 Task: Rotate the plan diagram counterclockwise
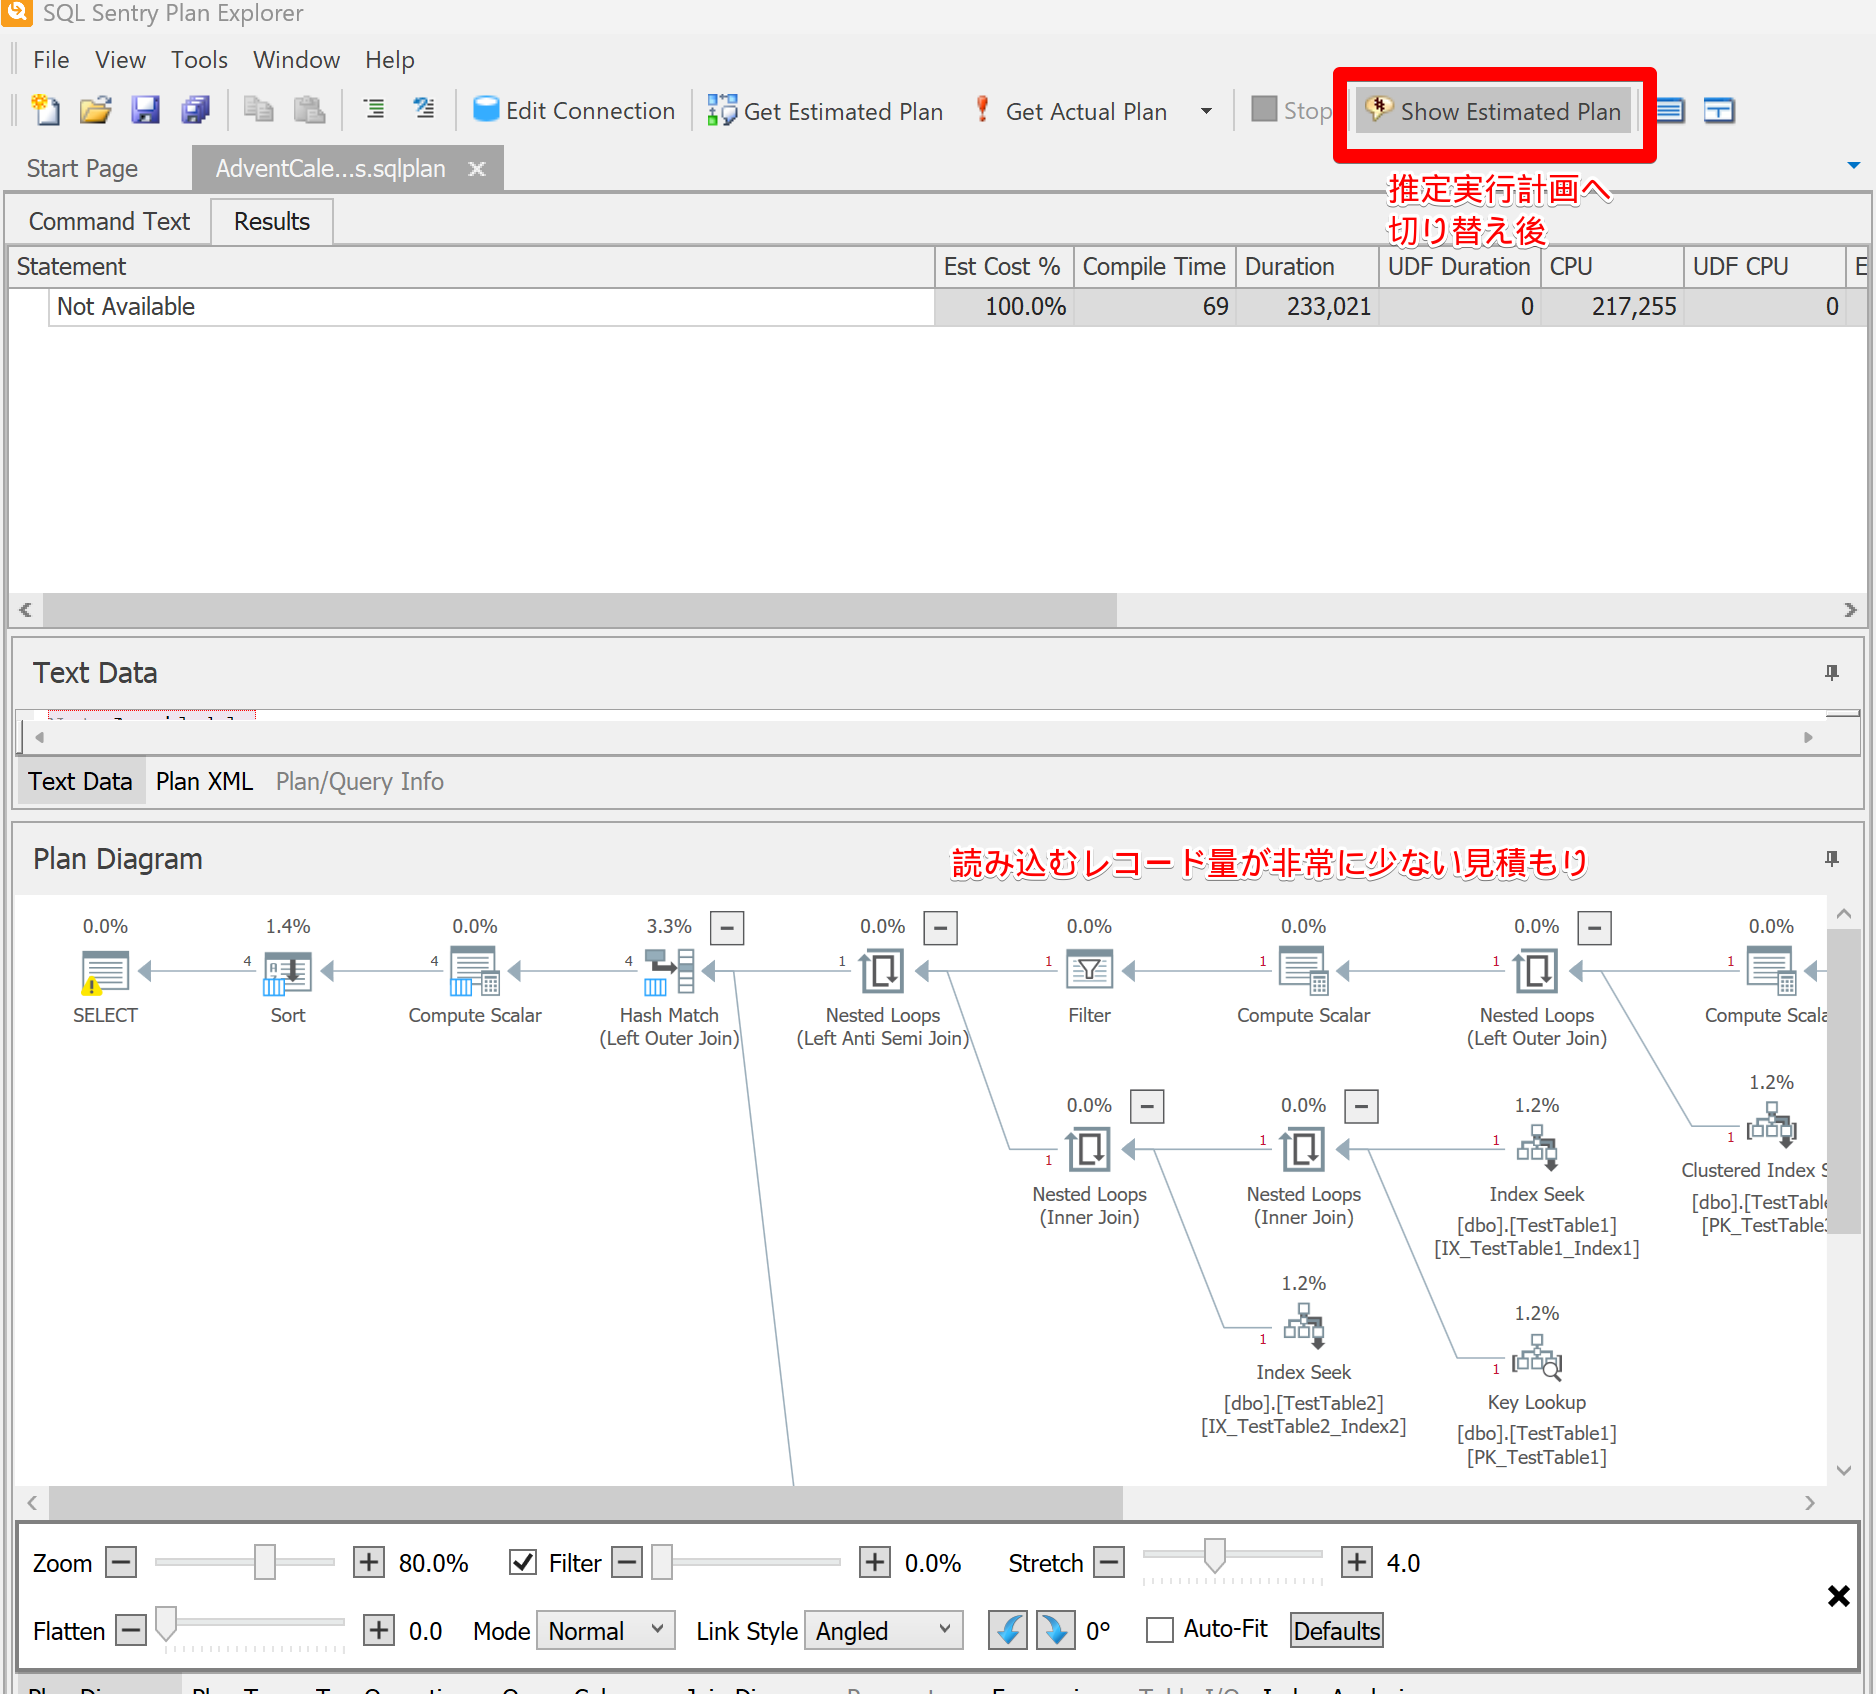1008,1631
